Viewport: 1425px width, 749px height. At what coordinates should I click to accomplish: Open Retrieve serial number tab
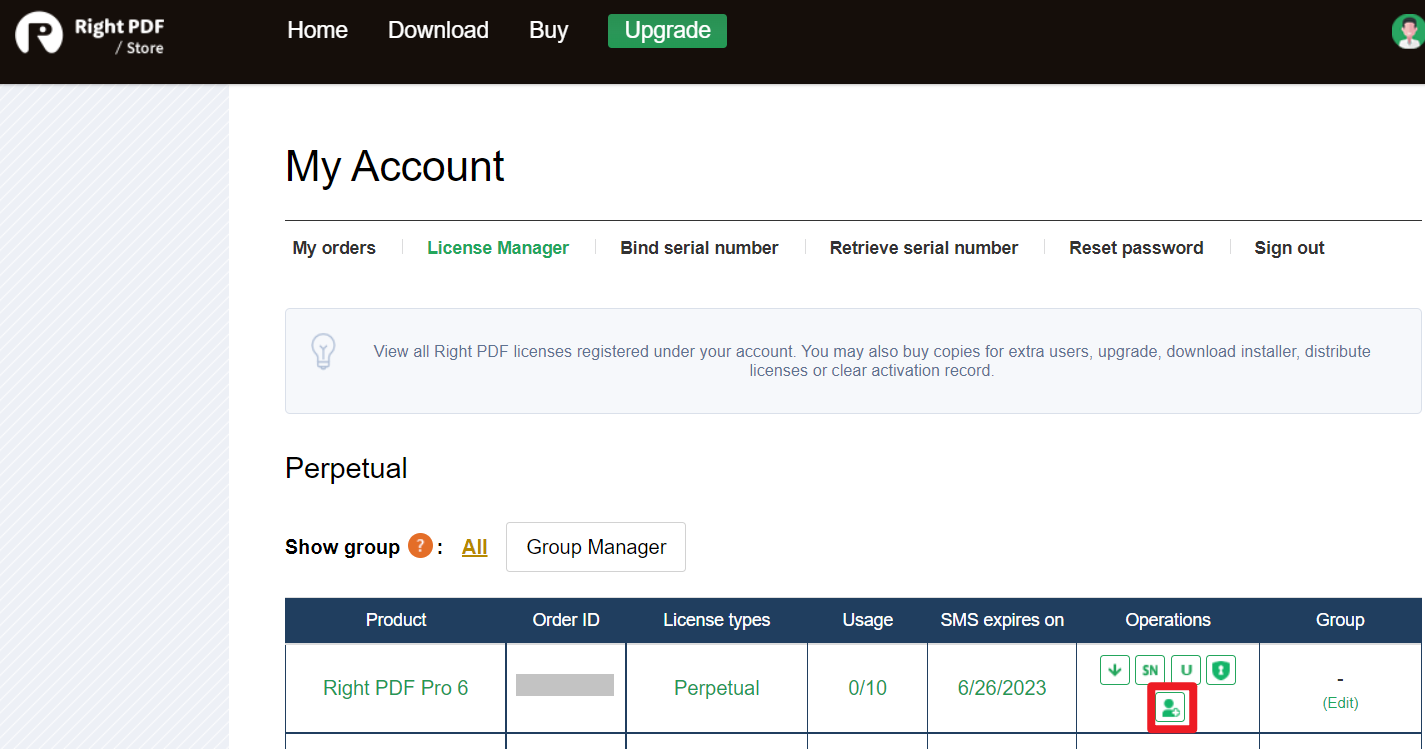tap(924, 248)
